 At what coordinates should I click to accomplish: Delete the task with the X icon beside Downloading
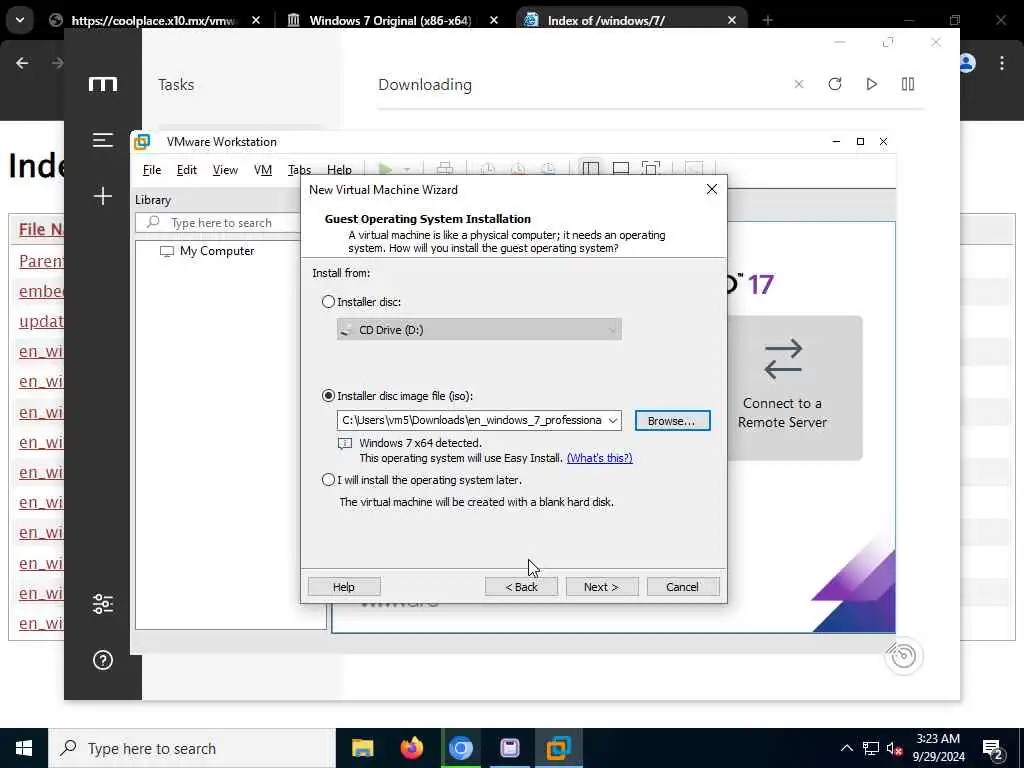pyautogui.click(x=799, y=84)
